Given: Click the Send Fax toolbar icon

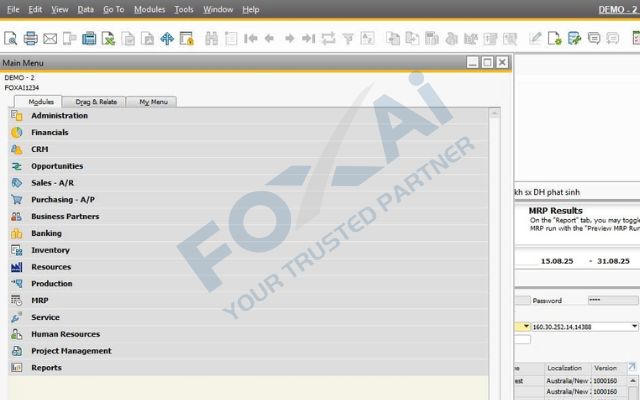Looking at the screenshot, I should point(89,39).
